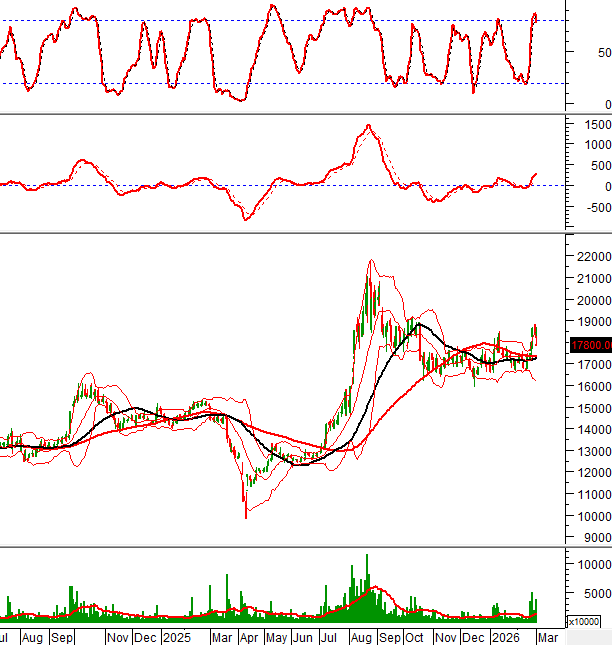
Task: Click the 22000 price axis label
Action: click(591, 257)
